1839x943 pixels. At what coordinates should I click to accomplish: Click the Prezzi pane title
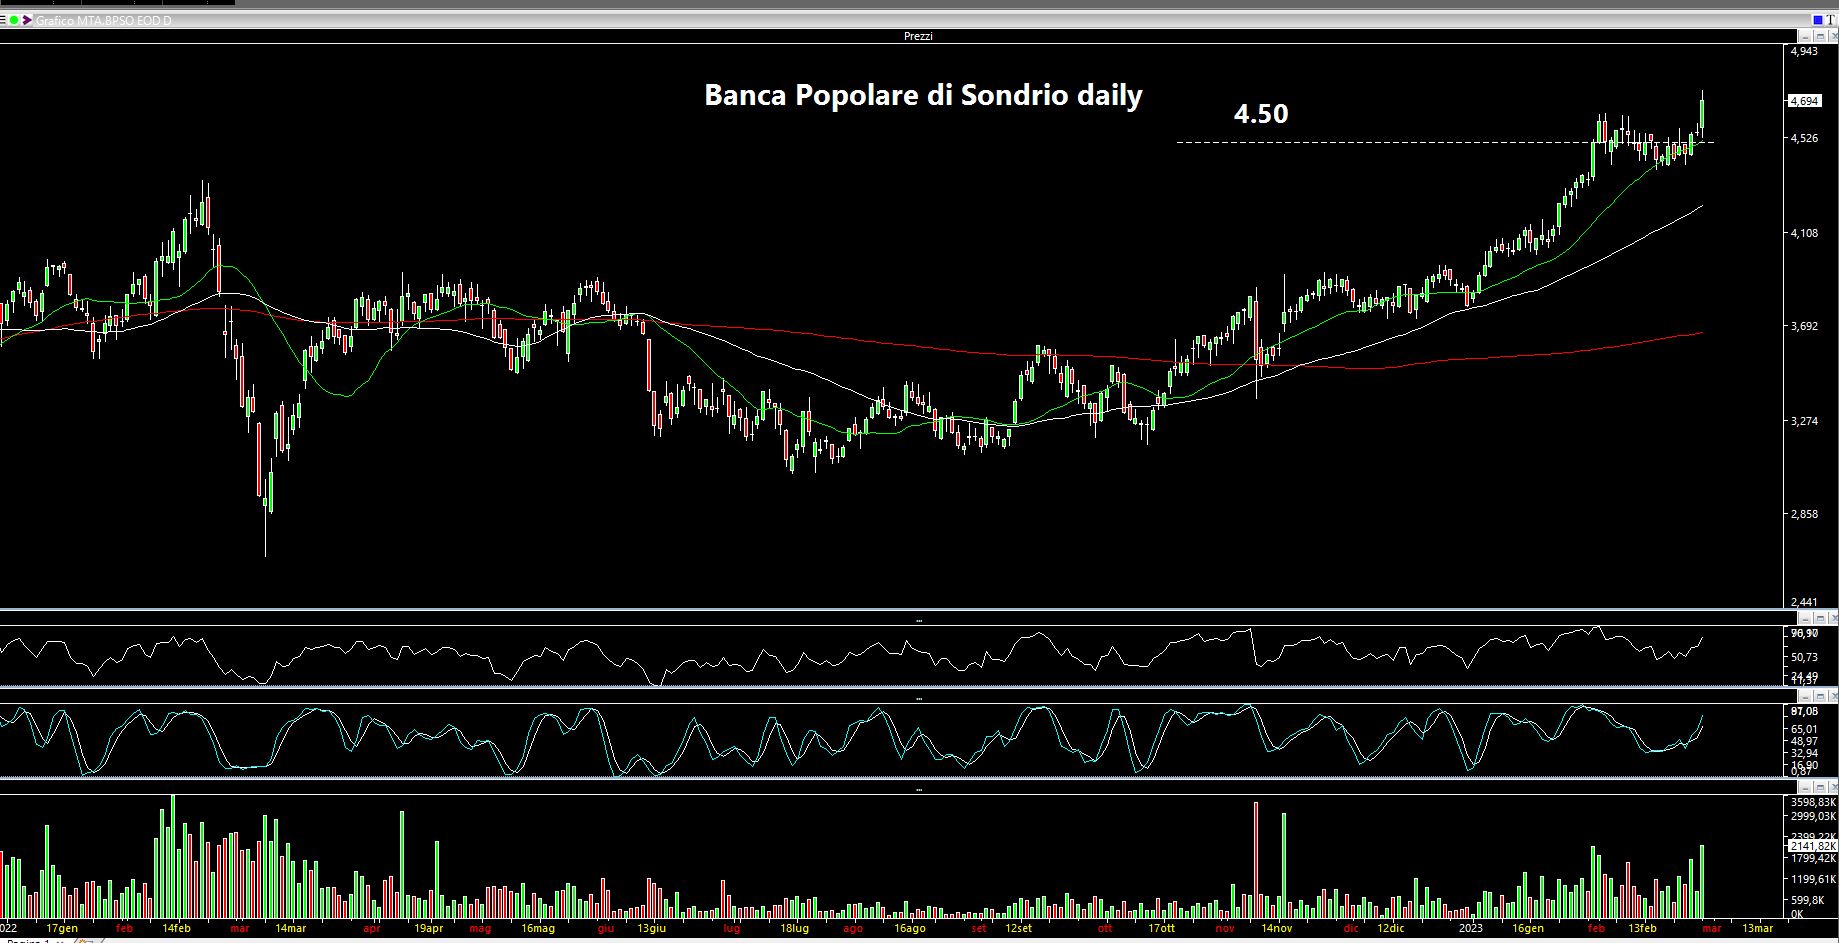[918, 36]
